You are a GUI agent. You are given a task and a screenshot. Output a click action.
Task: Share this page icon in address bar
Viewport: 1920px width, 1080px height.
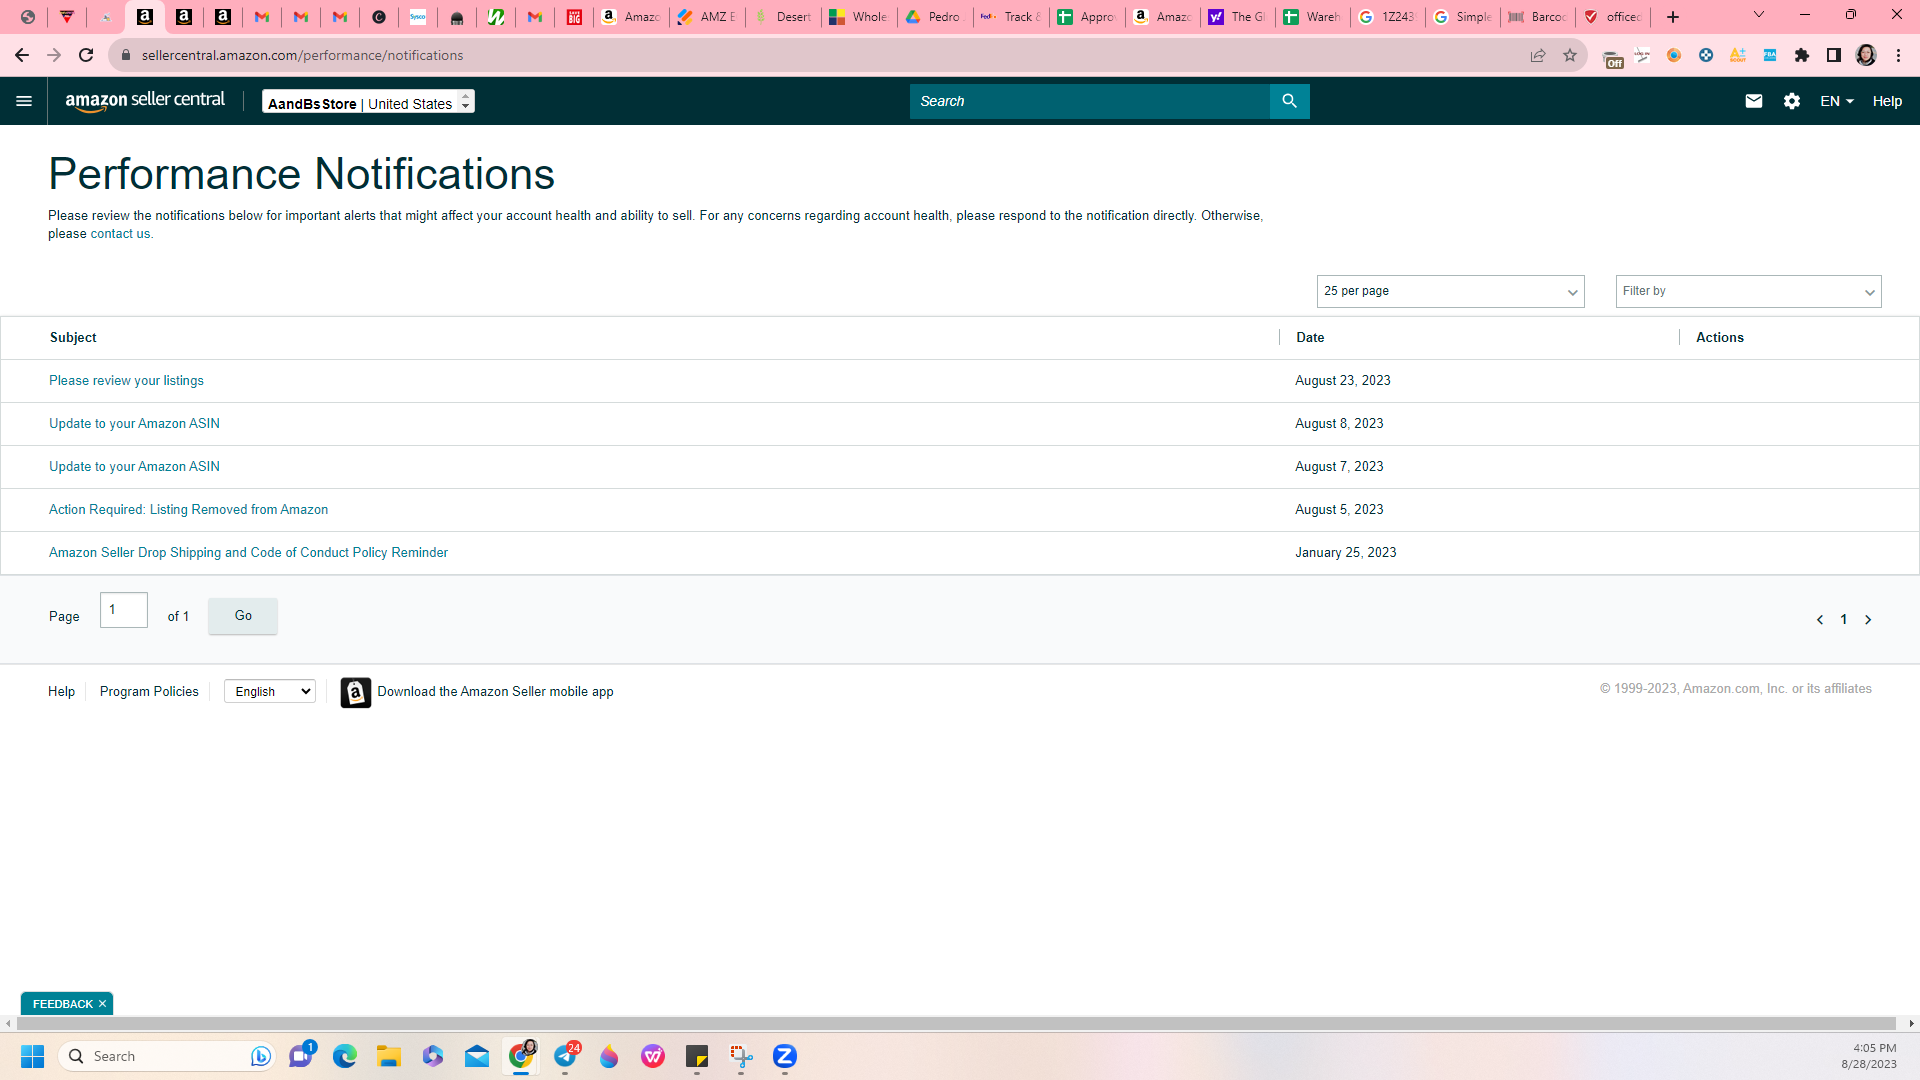point(1538,55)
